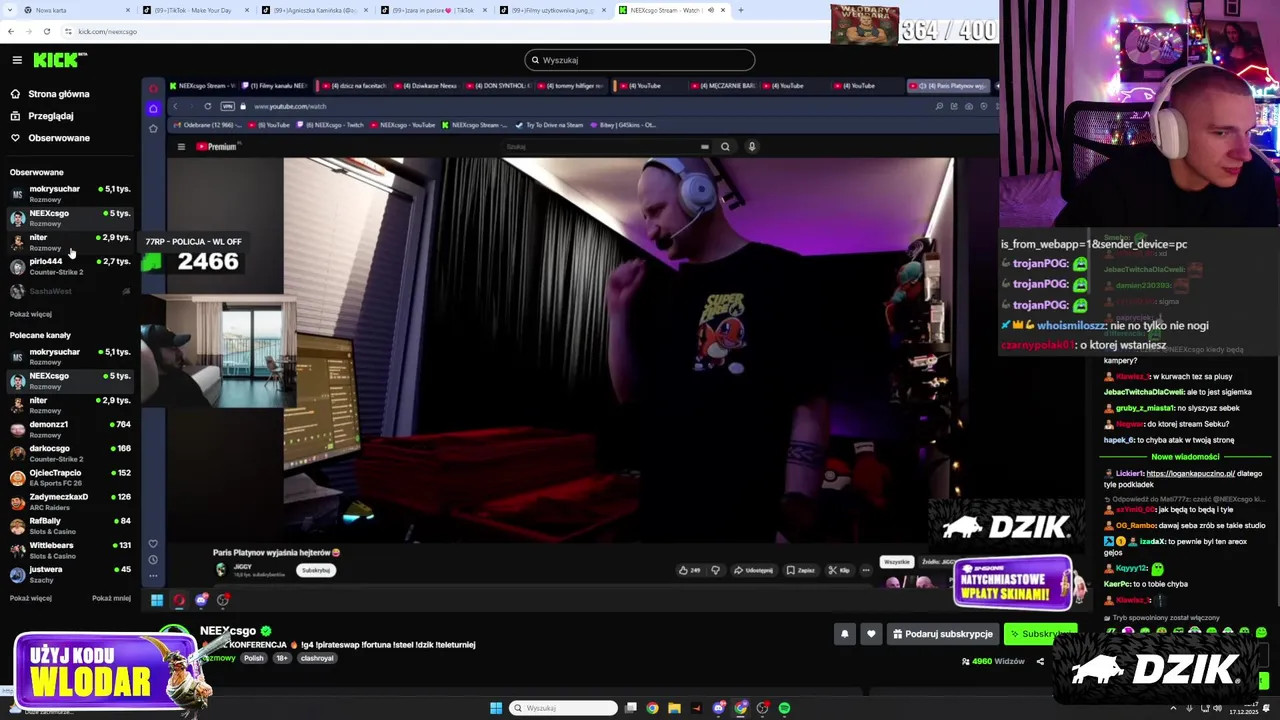Click the YouTube Subskrybuj button in stream
This screenshot has width=1280, height=720.
(x=315, y=570)
